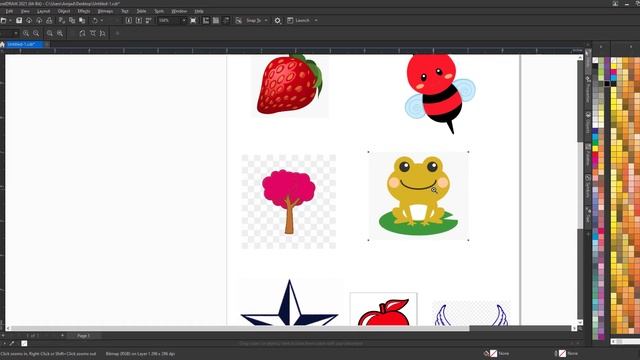The width and height of the screenshot is (640, 360).
Task: Click the Paste icon in the toolbar
Action: click(82, 20)
